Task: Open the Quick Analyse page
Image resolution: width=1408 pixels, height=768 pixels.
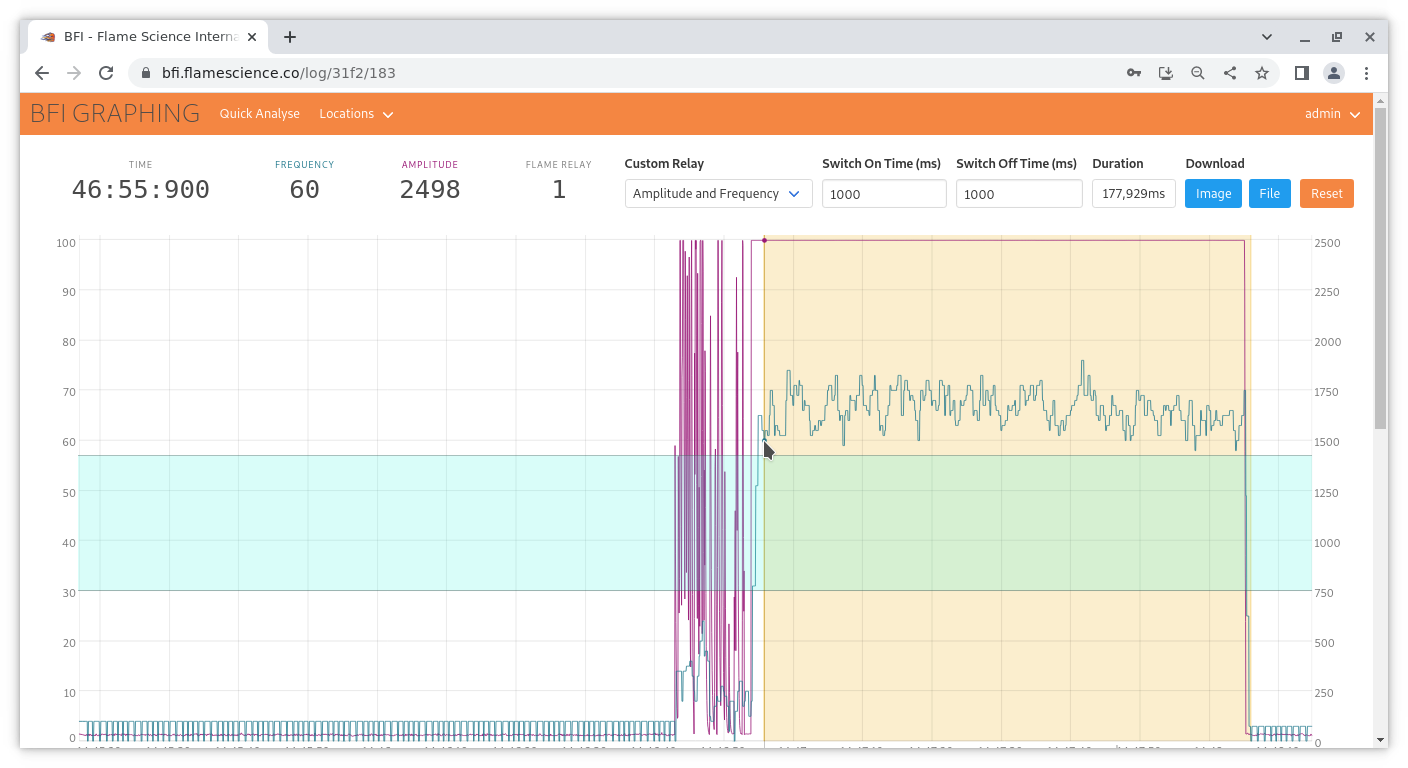Action: (x=259, y=114)
